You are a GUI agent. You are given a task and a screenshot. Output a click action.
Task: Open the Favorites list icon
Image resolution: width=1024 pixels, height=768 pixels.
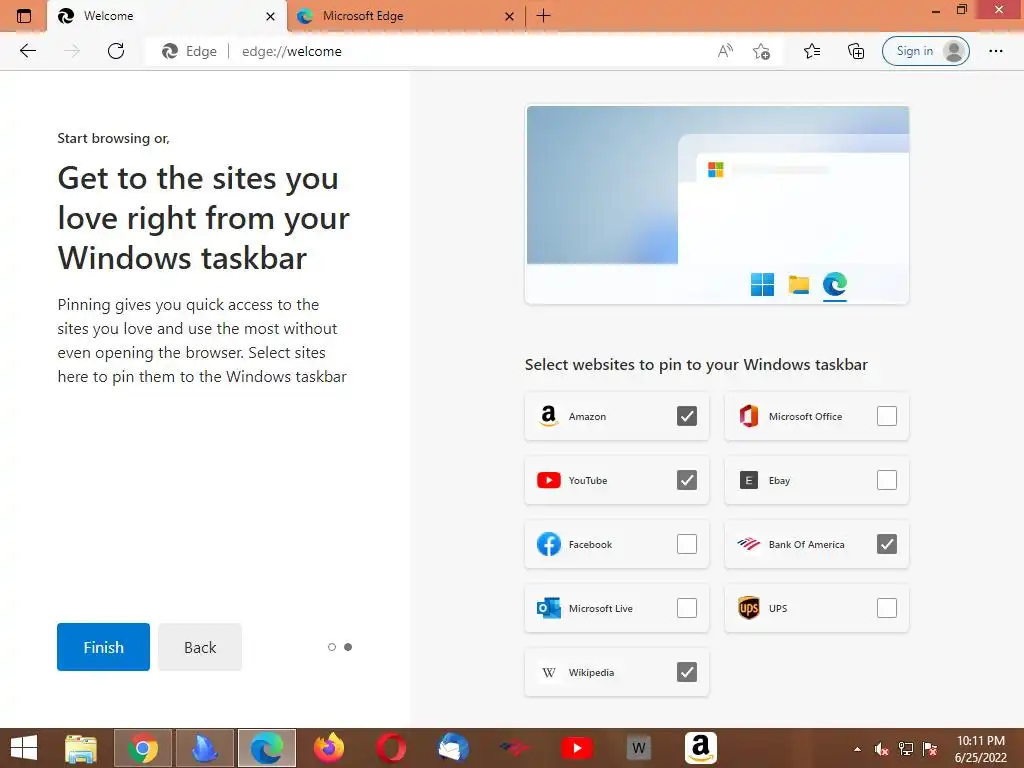(812, 51)
